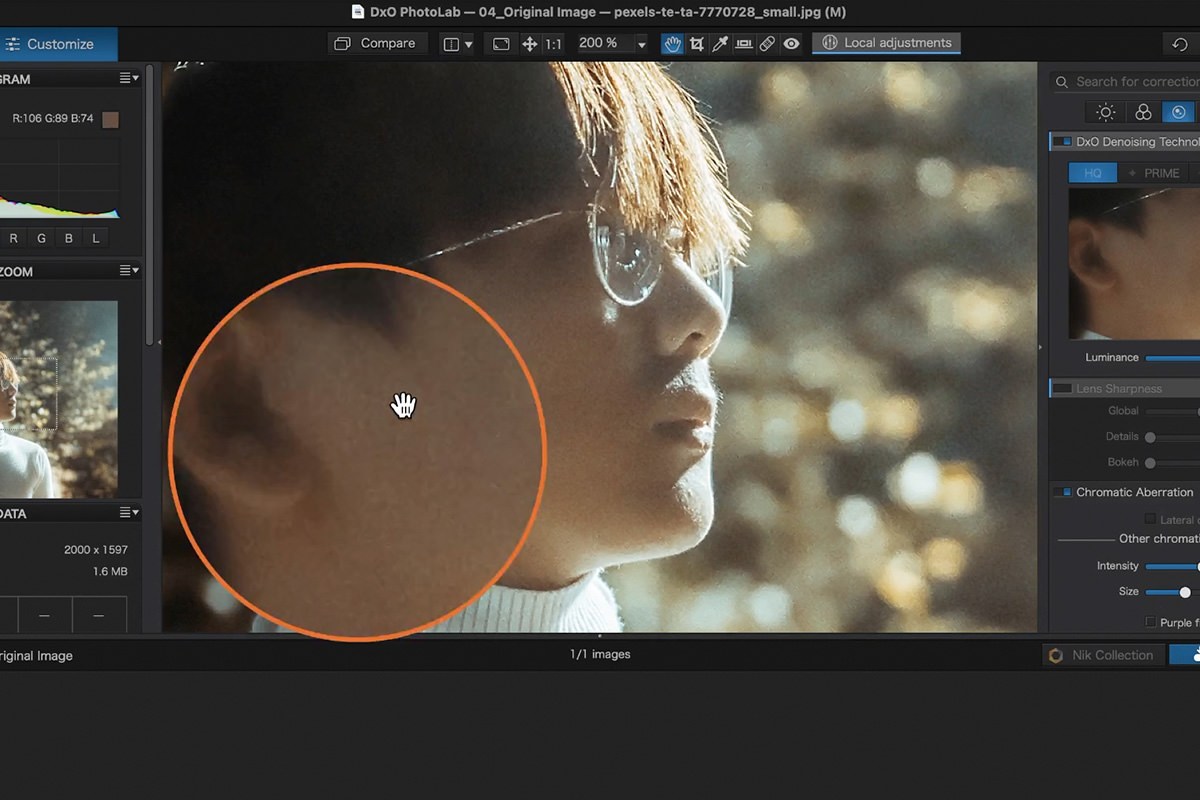Toggle the Lens Sharpness switch

click(x=1062, y=388)
